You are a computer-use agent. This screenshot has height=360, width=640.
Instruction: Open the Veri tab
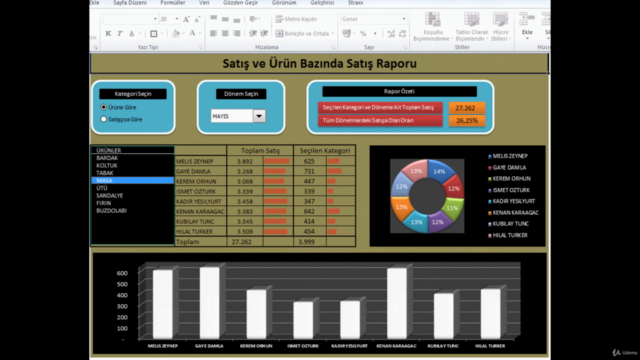[204, 3]
